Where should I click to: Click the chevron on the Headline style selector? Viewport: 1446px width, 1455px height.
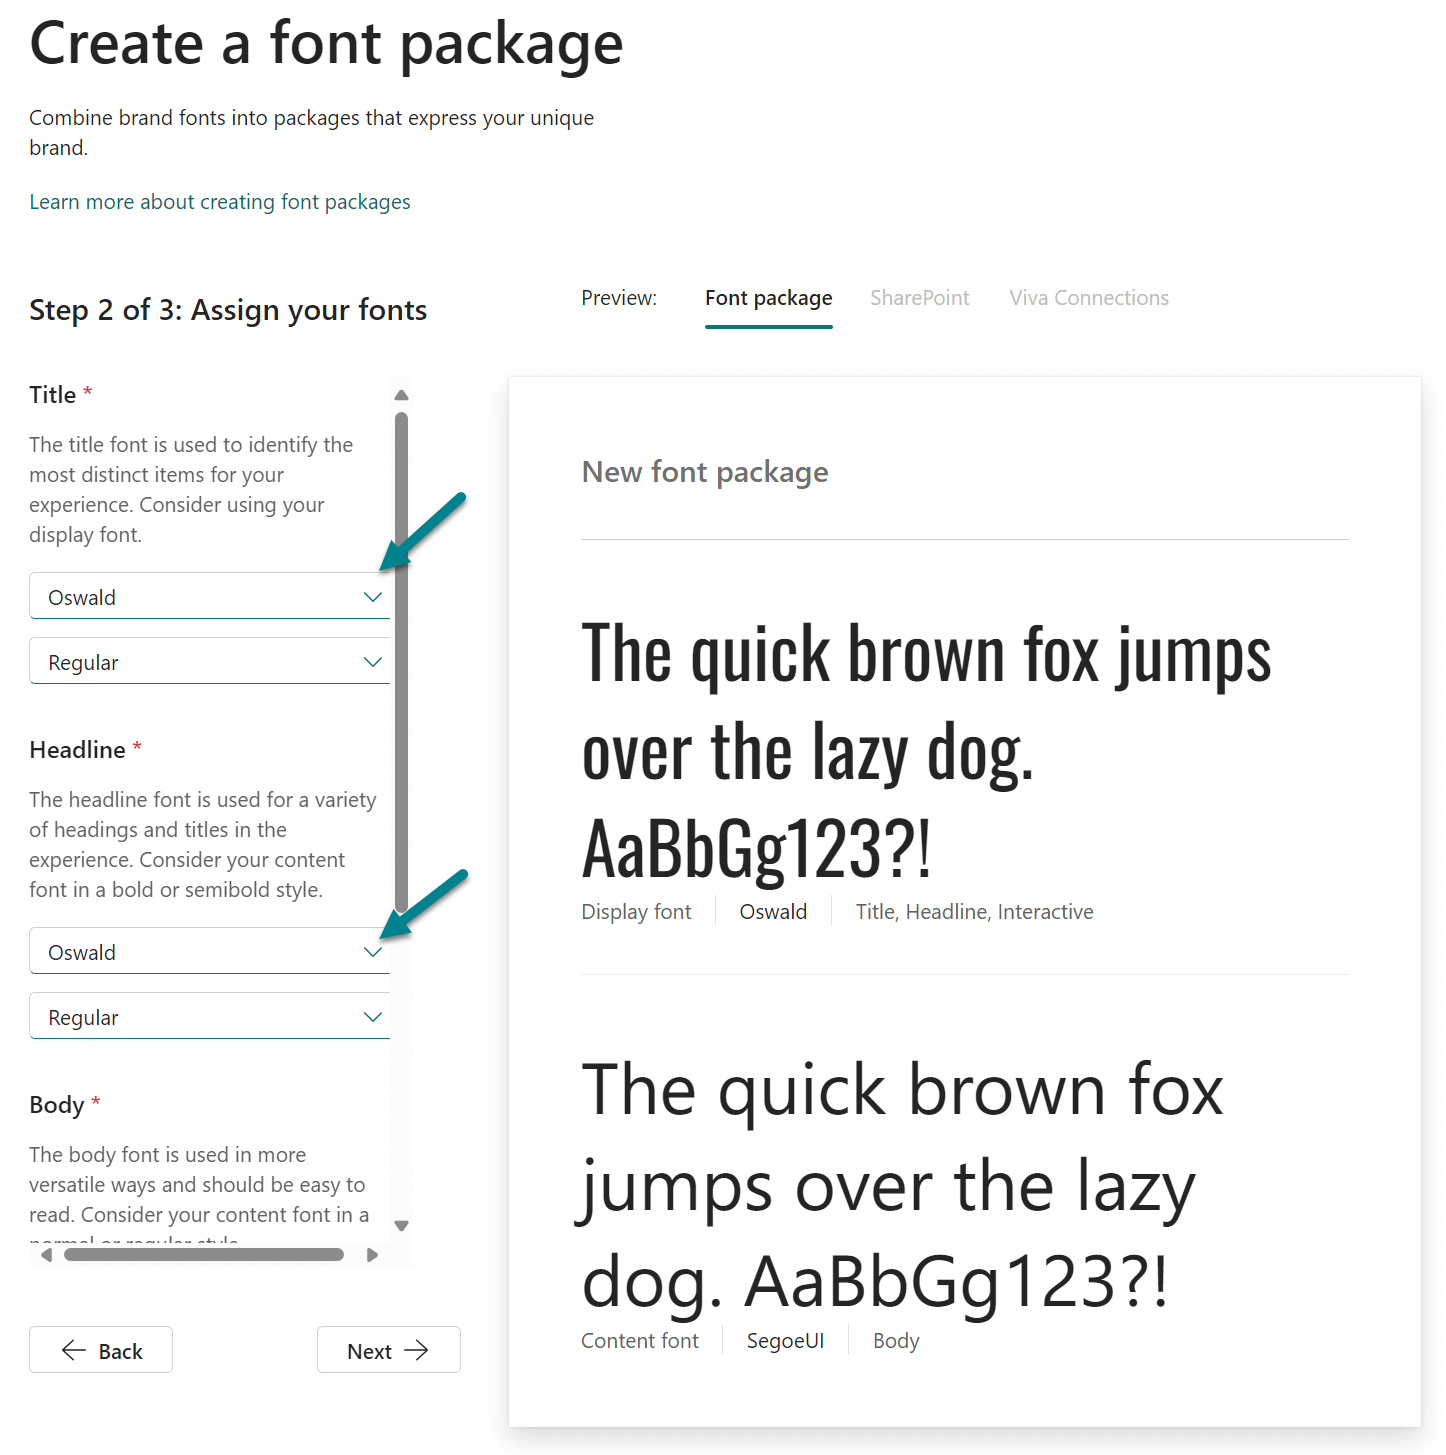click(373, 1016)
